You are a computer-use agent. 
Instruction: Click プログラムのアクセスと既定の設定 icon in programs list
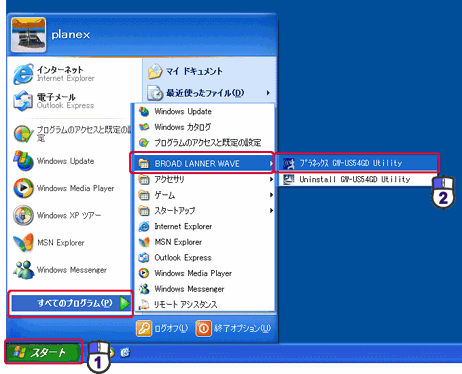(x=144, y=143)
